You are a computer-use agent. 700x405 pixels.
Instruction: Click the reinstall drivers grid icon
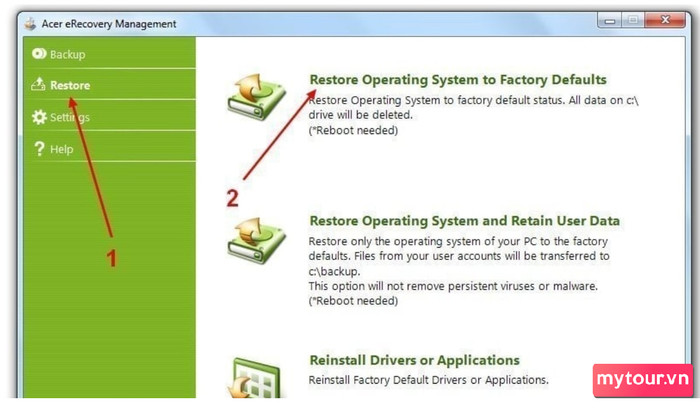(x=255, y=378)
